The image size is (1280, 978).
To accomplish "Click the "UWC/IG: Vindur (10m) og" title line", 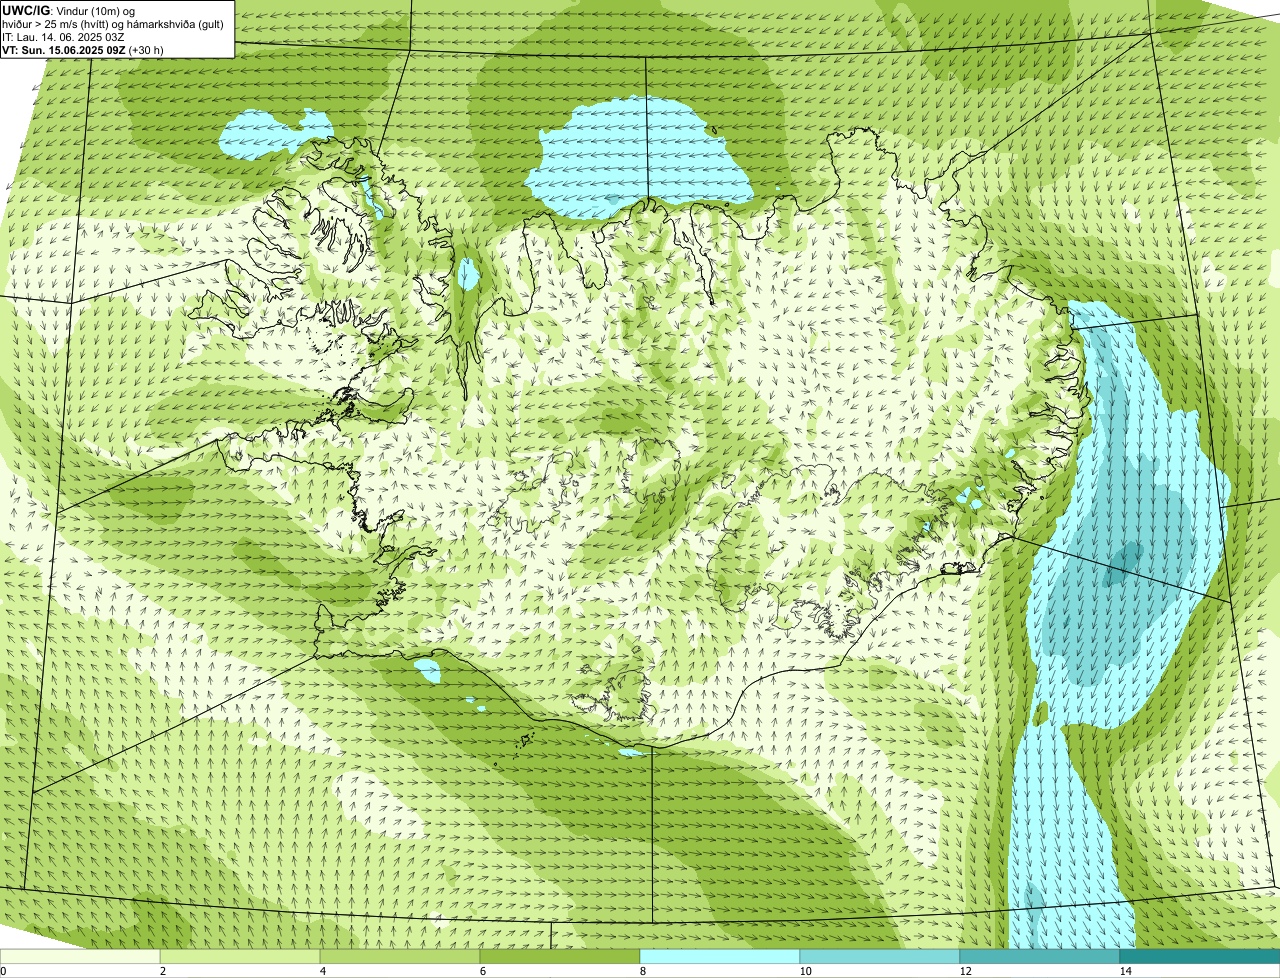I will pyautogui.click(x=68, y=10).
